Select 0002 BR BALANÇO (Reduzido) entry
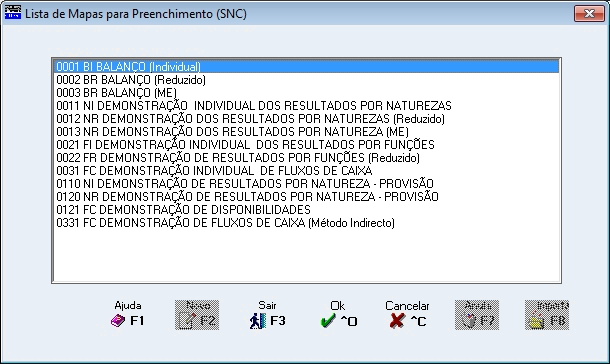Viewport: 610px width, 364px height. [306, 80]
